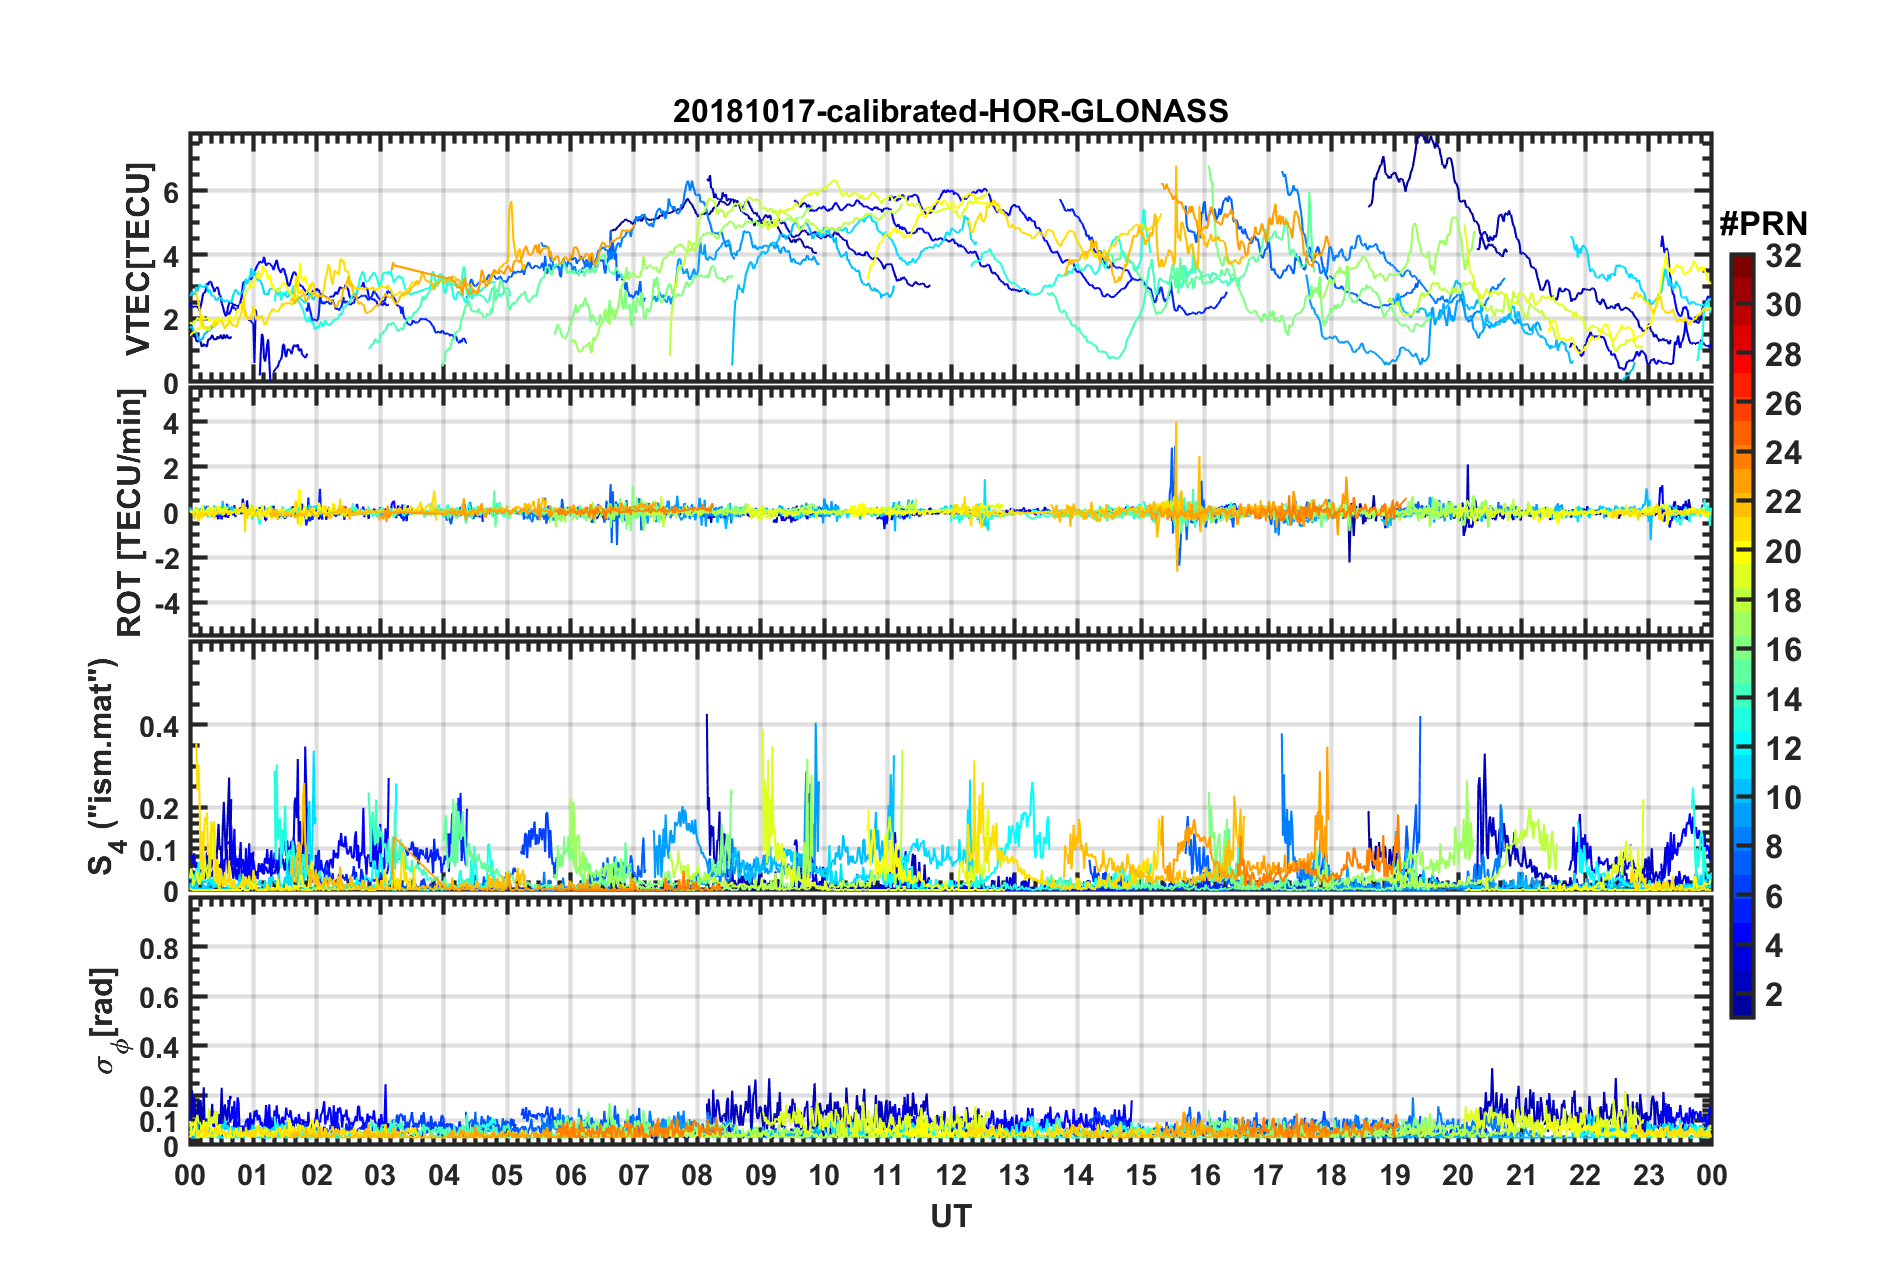
Task: Select colorbar tick label 28
Action: click(x=1783, y=355)
